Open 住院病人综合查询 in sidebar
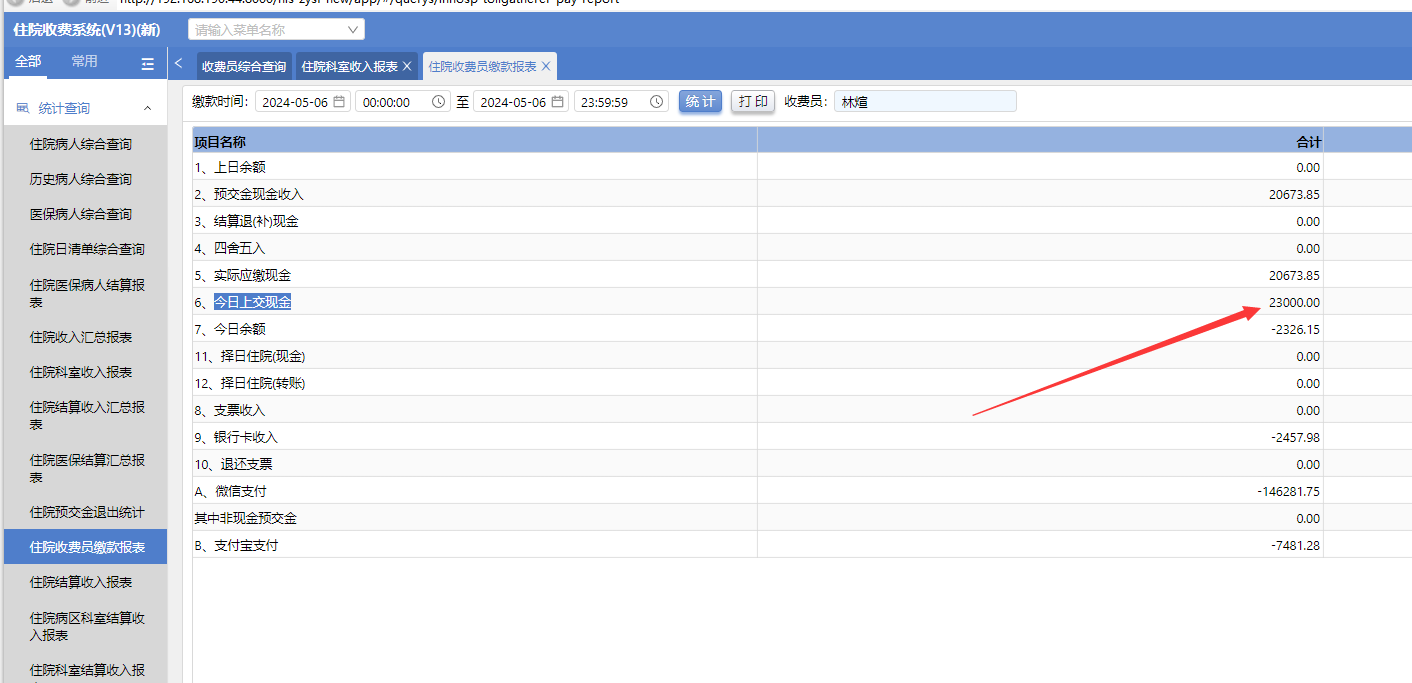1412x683 pixels. click(x=84, y=144)
